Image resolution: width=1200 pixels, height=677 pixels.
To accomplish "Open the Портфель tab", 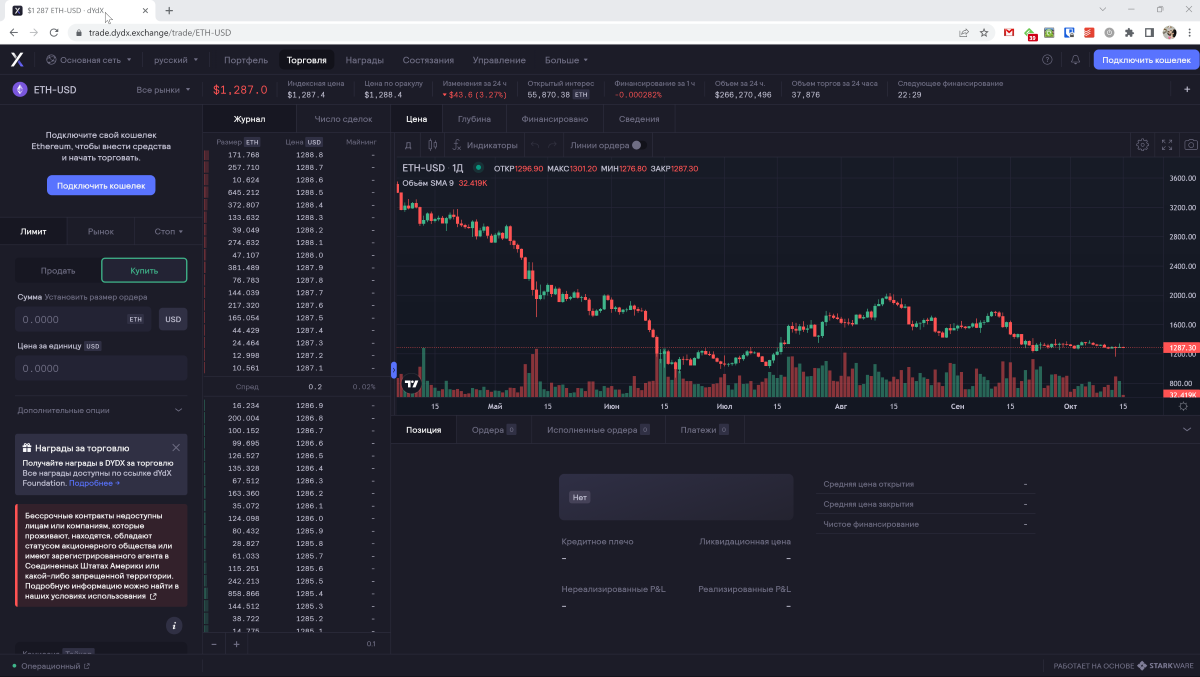I will [x=246, y=60].
